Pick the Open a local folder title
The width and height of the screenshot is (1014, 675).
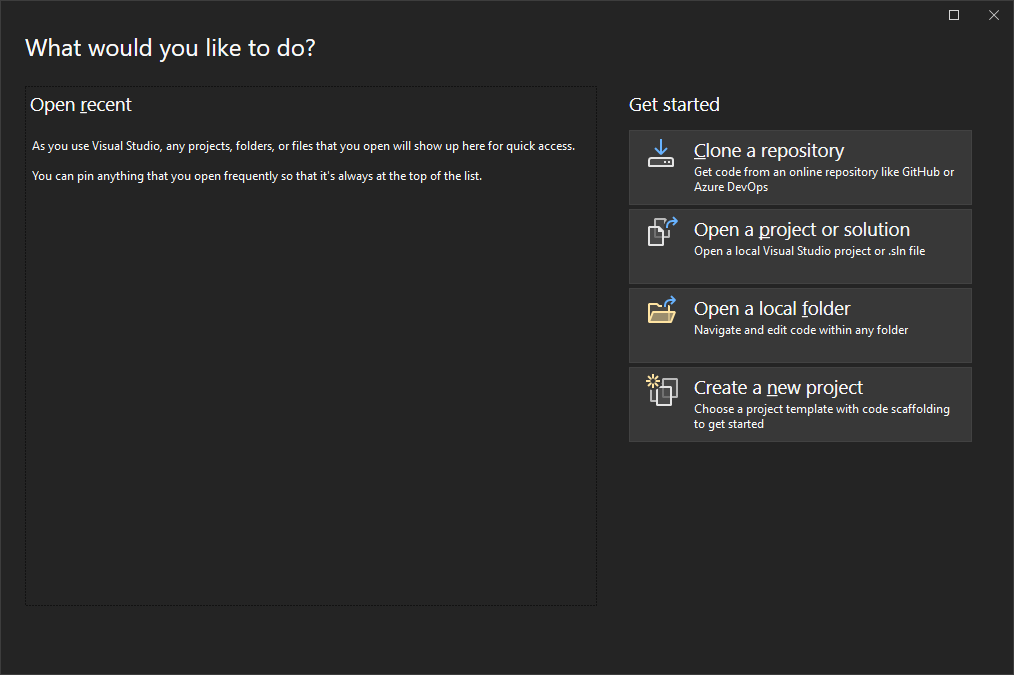click(772, 308)
